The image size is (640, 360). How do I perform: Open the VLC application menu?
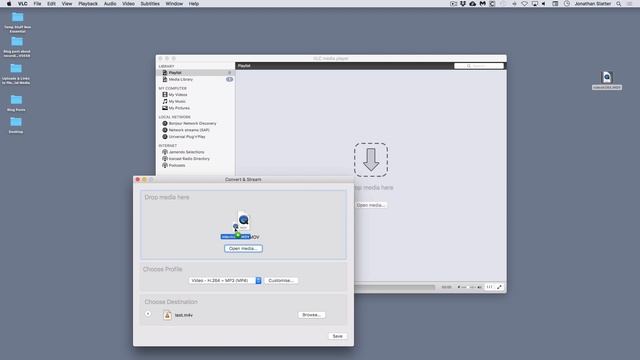23,4
